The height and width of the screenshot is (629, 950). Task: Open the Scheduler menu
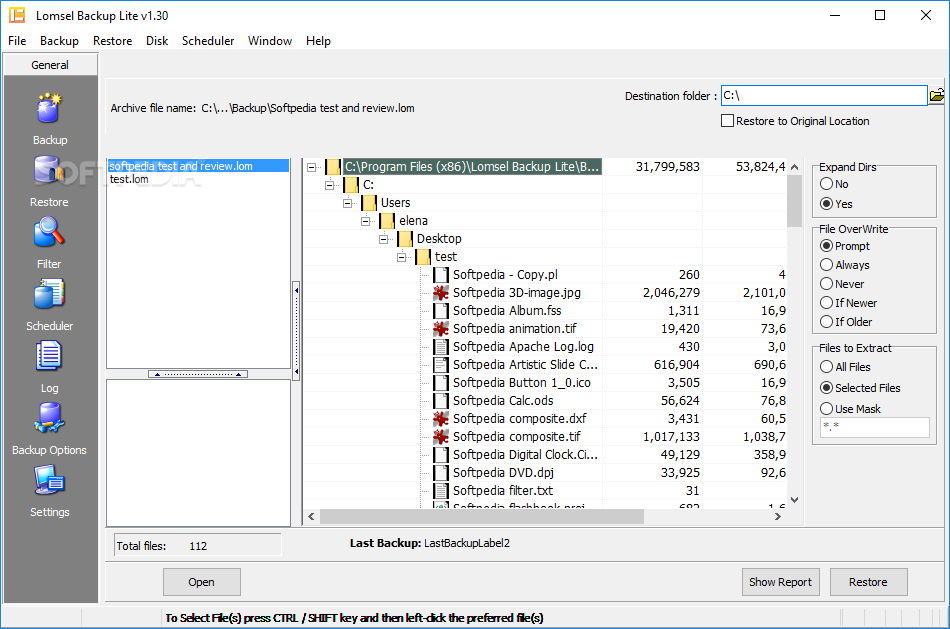pyautogui.click(x=208, y=41)
